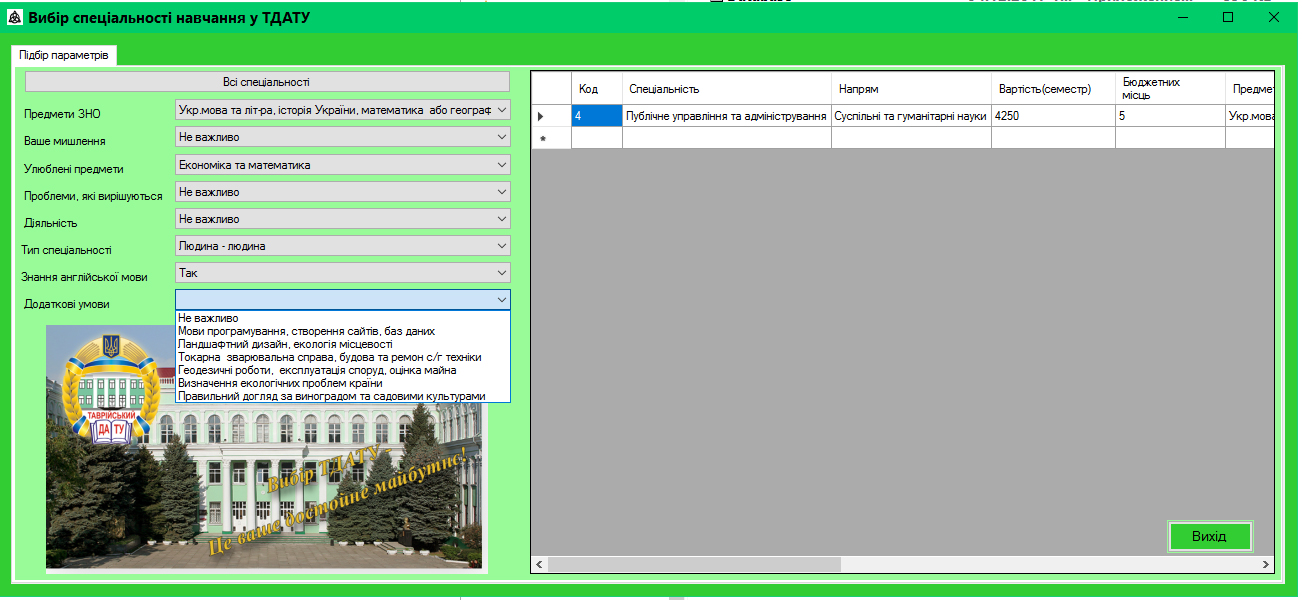The image size is (1302, 600).
Task: Click the new row asterisk selector
Action: pos(551,138)
